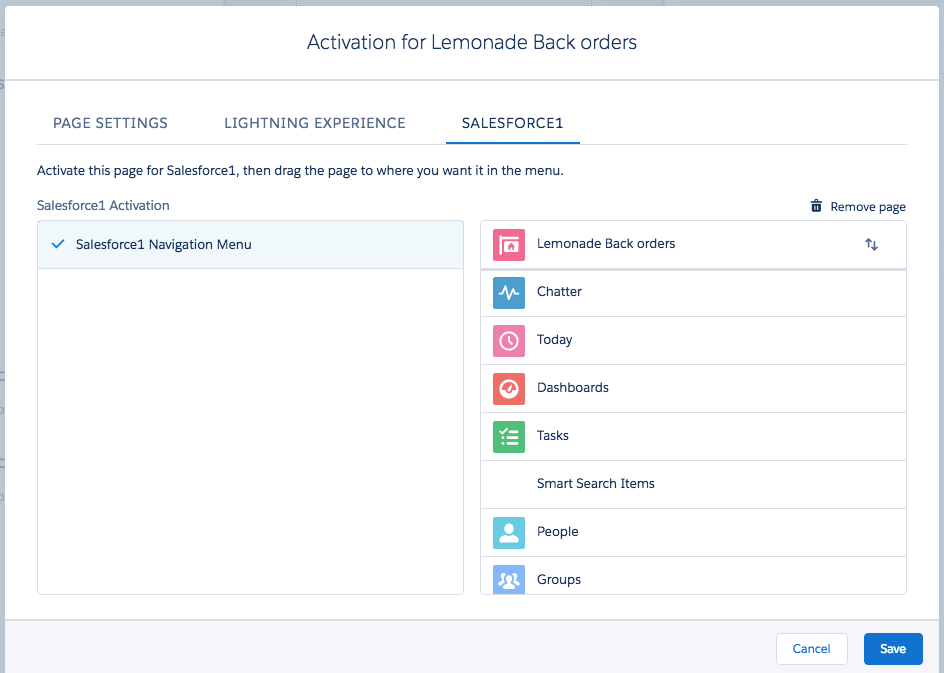Click the Lemonade Back orders page icon
944x673 pixels.
tap(509, 244)
